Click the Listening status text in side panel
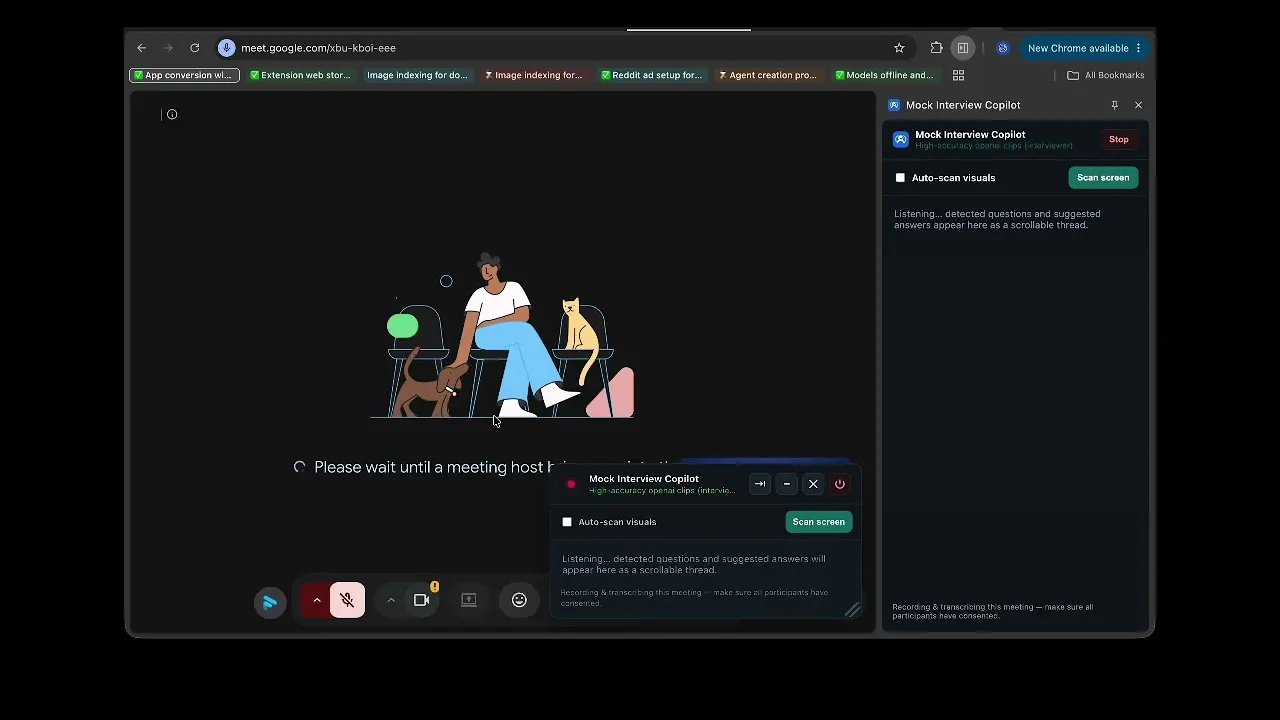This screenshot has height=720, width=1280. pyautogui.click(x=997, y=219)
